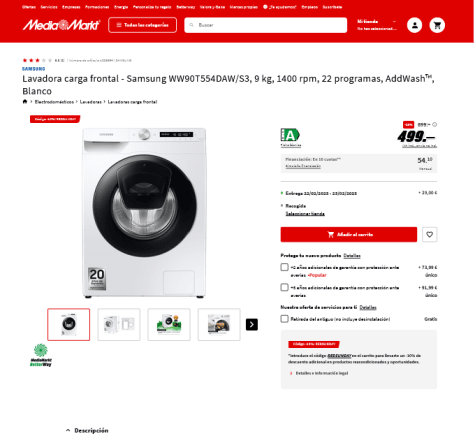Open the Mi tienda store dropdown

pyautogui.click(x=377, y=25)
